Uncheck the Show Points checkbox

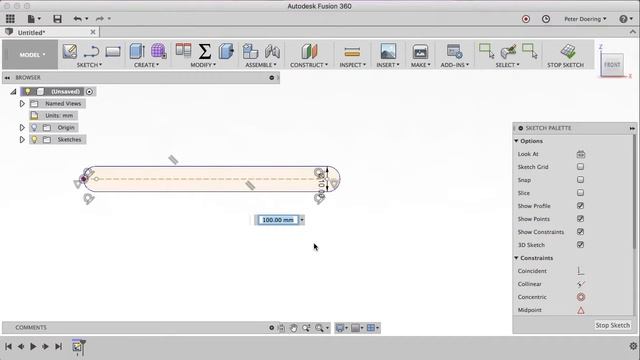click(580, 219)
